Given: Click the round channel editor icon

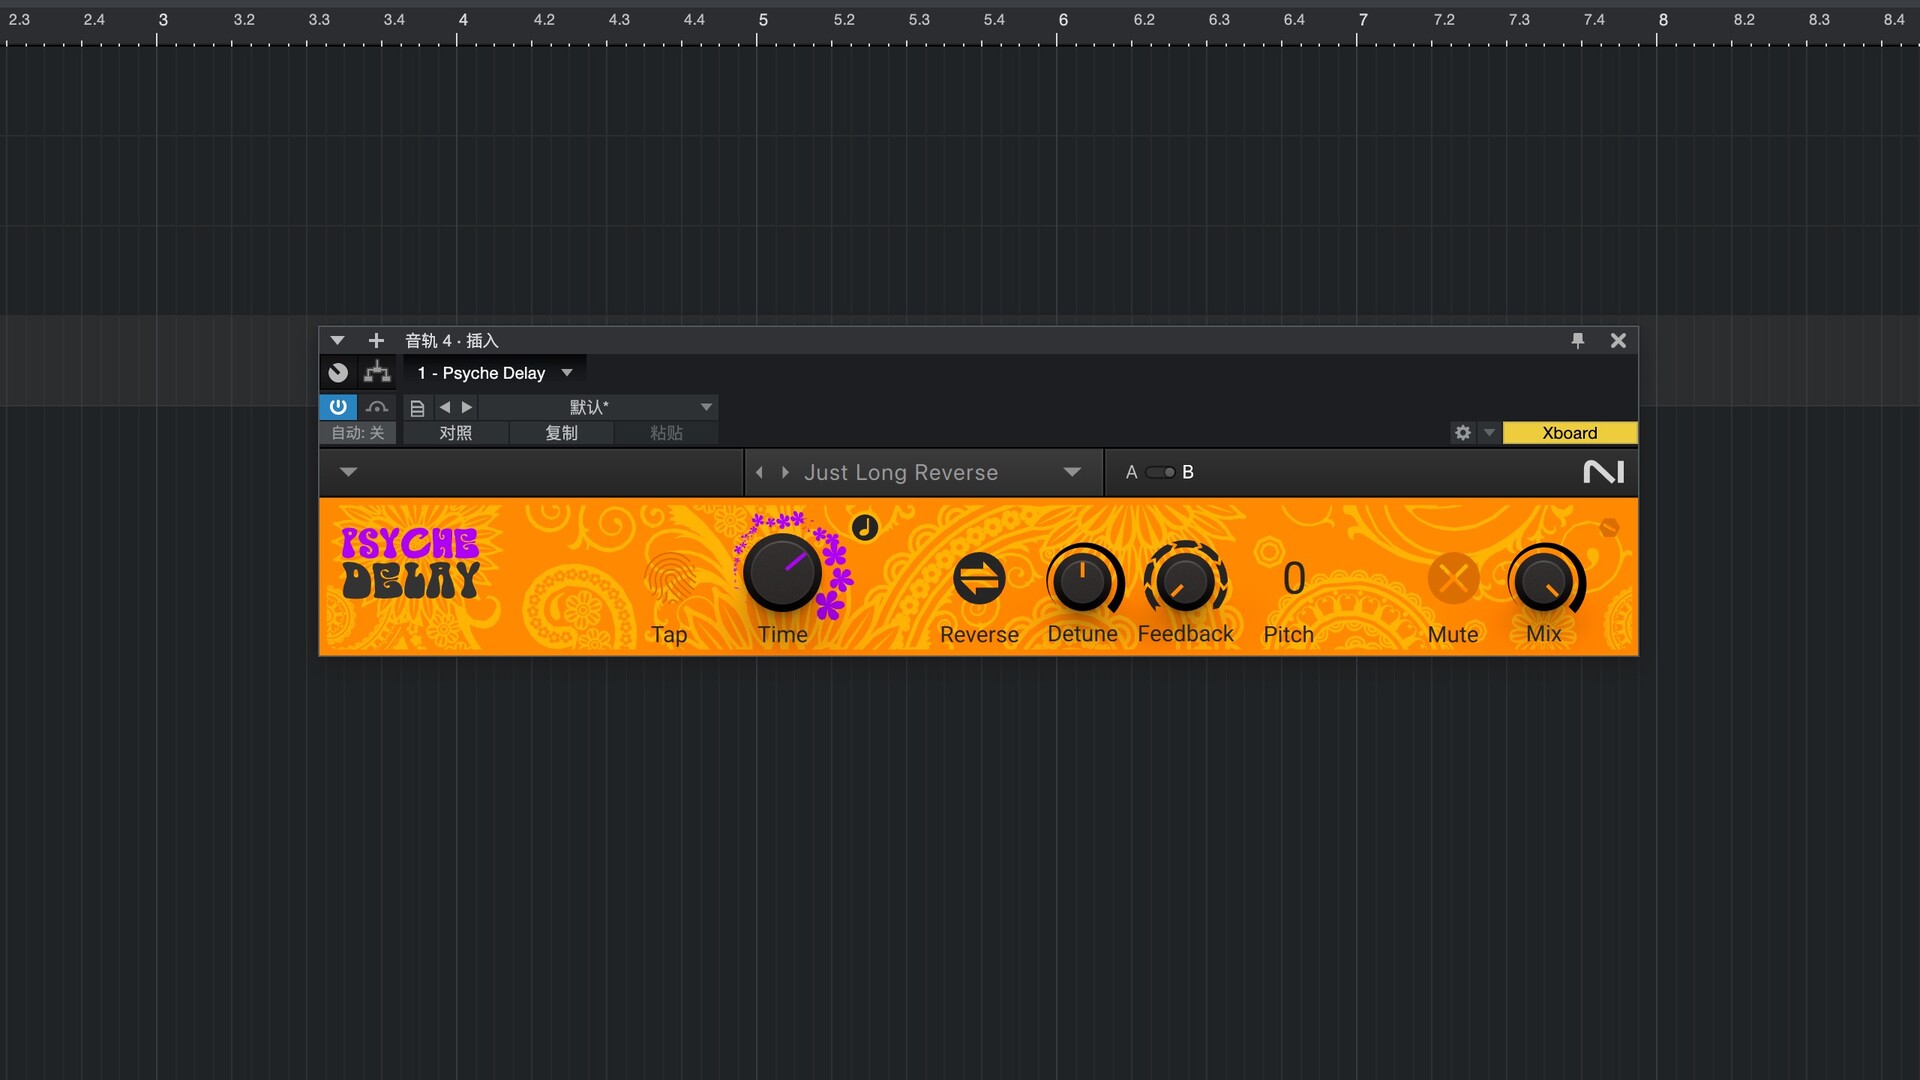Looking at the screenshot, I should [338, 373].
